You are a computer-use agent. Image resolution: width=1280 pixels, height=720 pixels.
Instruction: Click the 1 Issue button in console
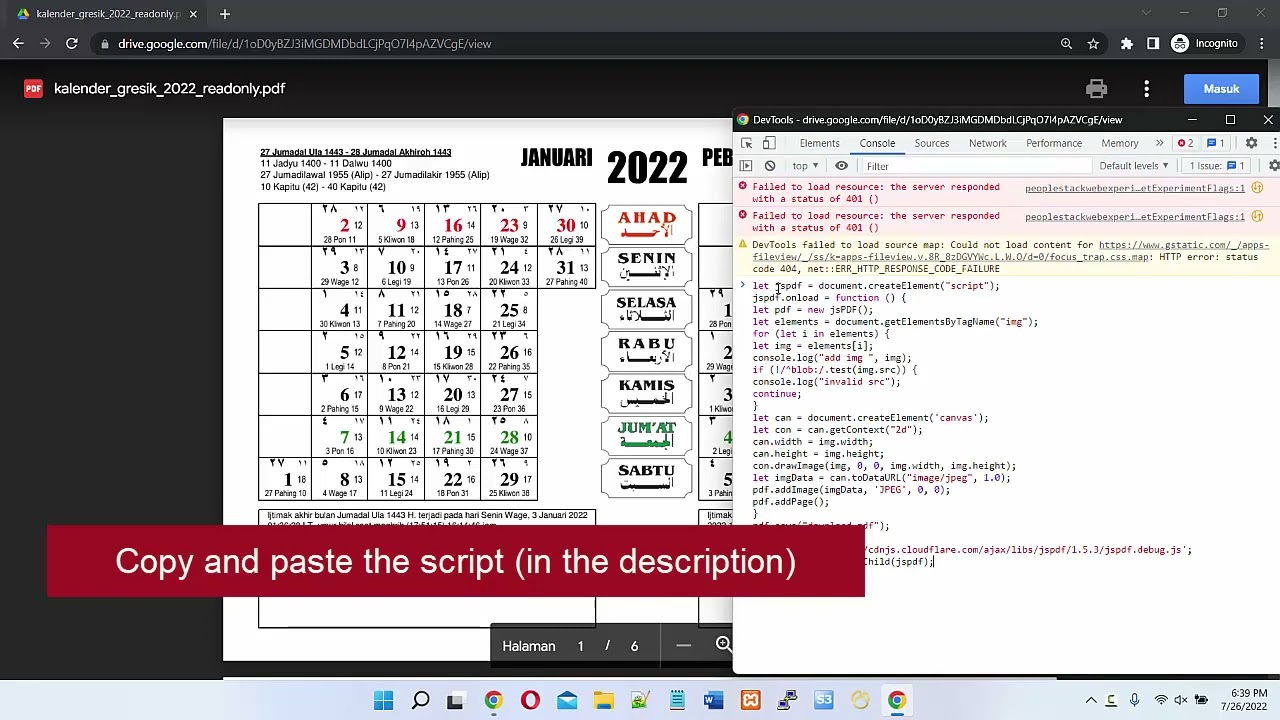click(x=1216, y=166)
